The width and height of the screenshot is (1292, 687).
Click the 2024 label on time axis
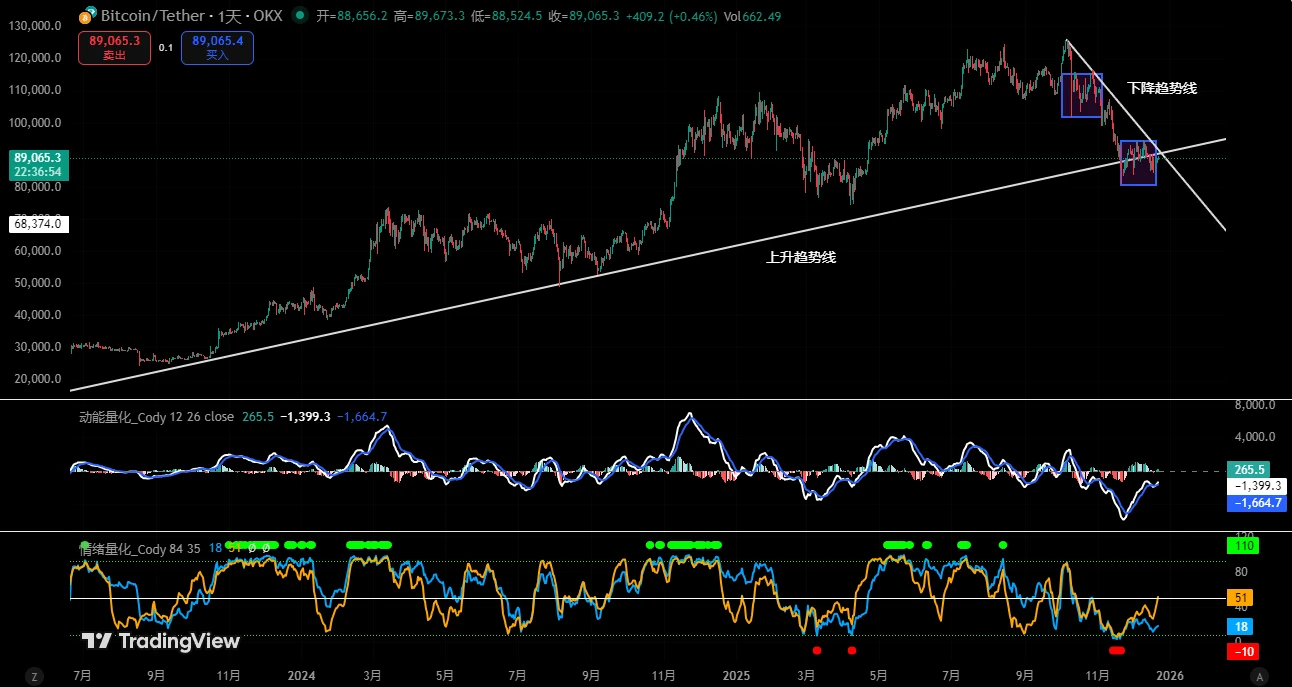(x=301, y=675)
